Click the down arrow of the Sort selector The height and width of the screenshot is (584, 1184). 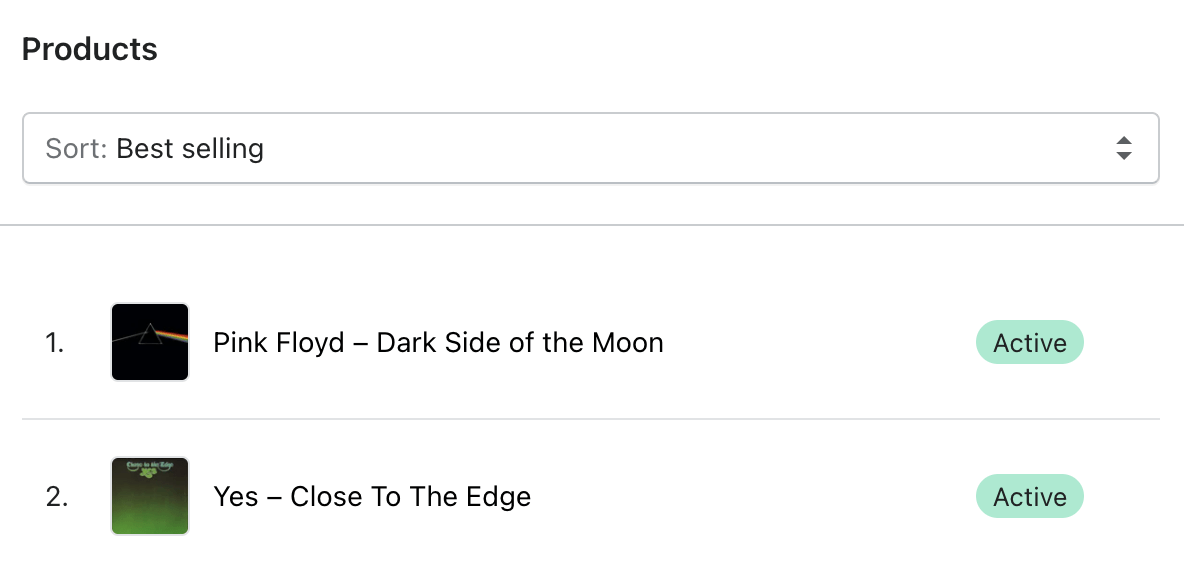point(1124,156)
